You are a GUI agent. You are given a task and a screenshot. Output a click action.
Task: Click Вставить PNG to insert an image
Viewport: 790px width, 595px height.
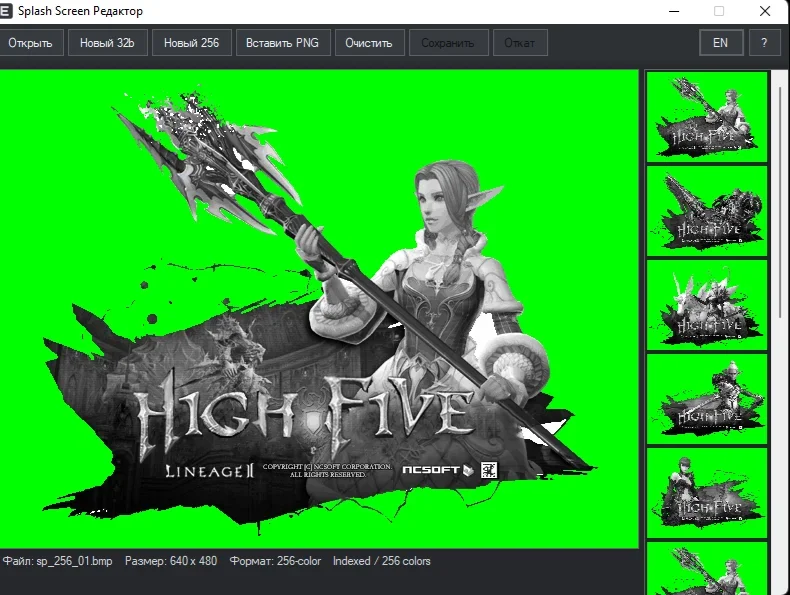pyautogui.click(x=283, y=43)
